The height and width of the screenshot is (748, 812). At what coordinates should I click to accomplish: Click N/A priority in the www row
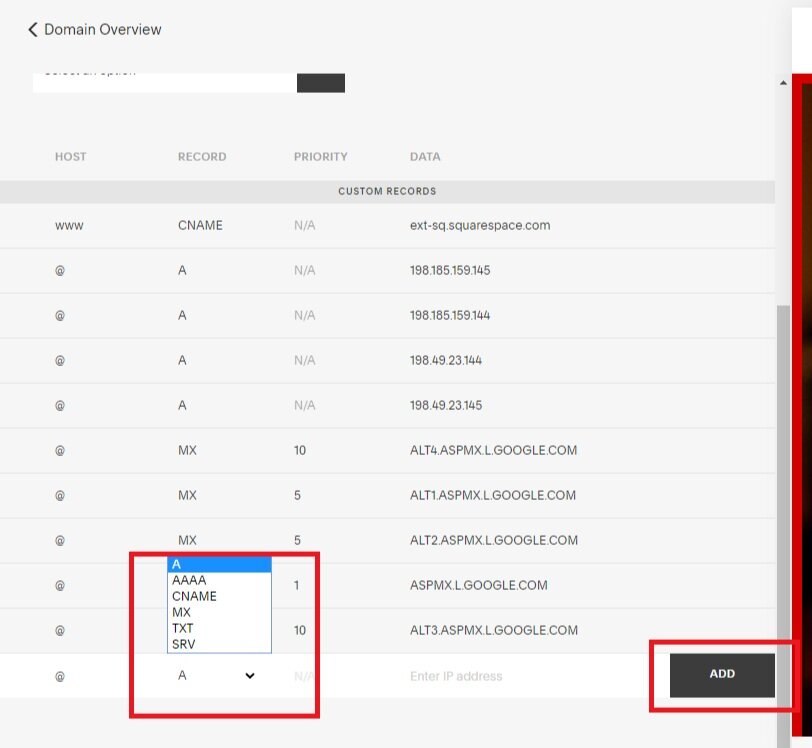(304, 225)
